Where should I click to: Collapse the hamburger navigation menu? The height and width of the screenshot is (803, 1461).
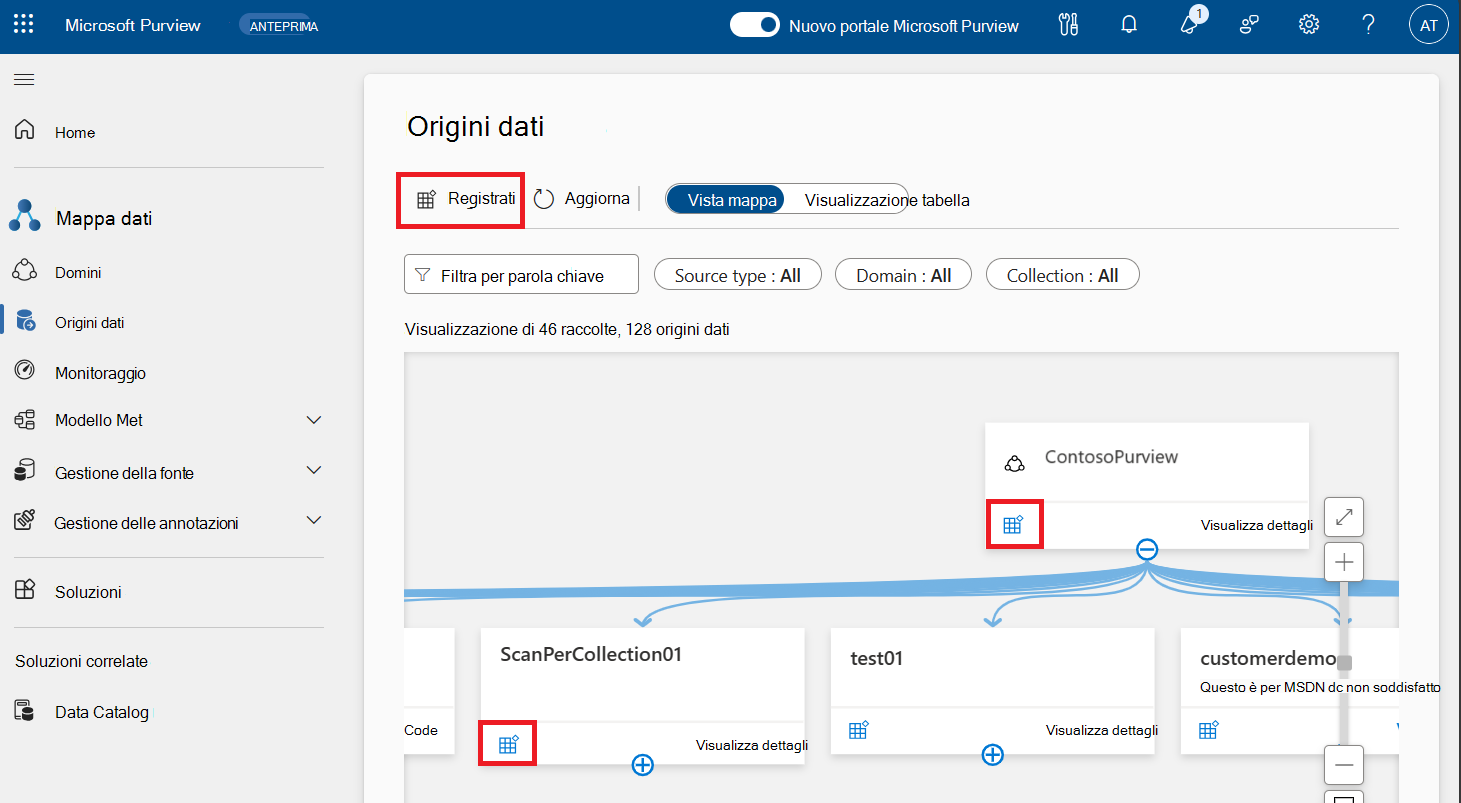pos(24,80)
